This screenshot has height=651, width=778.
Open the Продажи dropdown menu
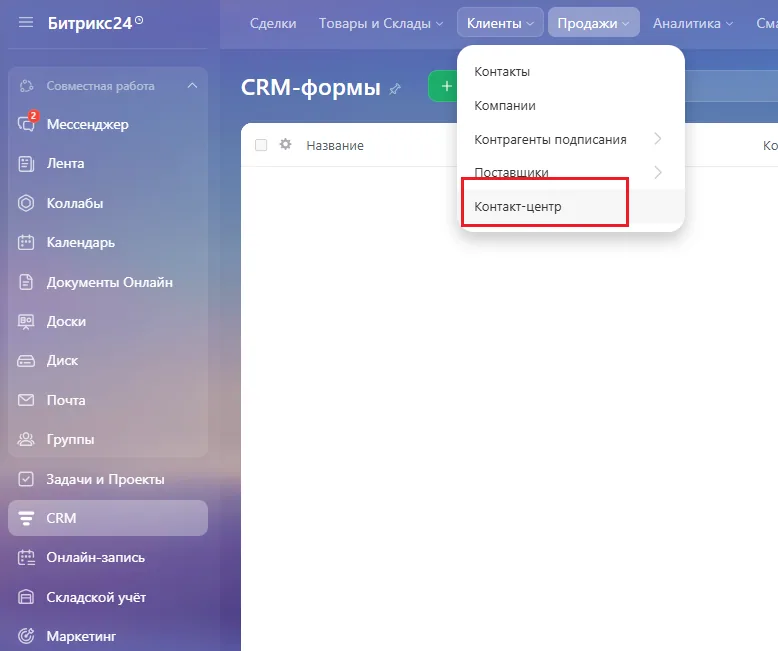[x=593, y=23]
